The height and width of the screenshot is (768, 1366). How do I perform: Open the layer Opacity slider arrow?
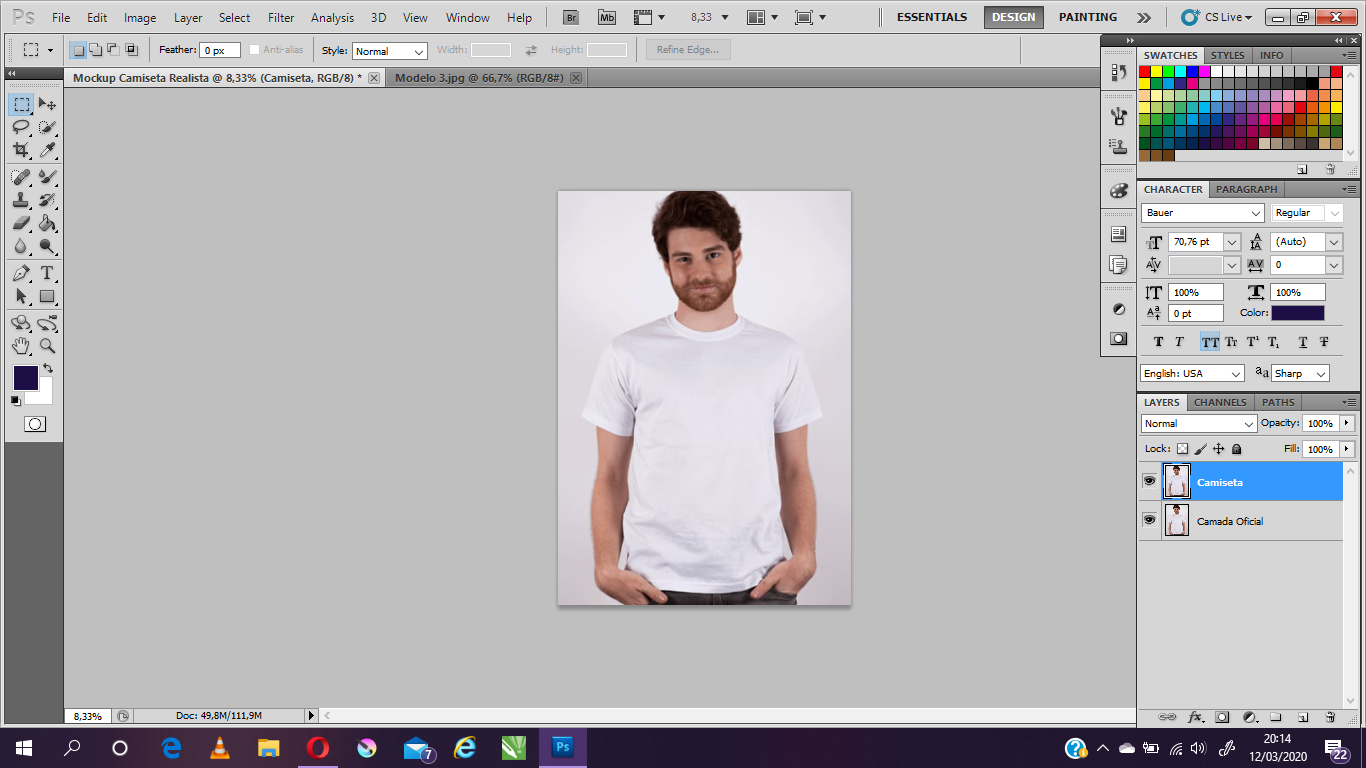click(x=1347, y=423)
